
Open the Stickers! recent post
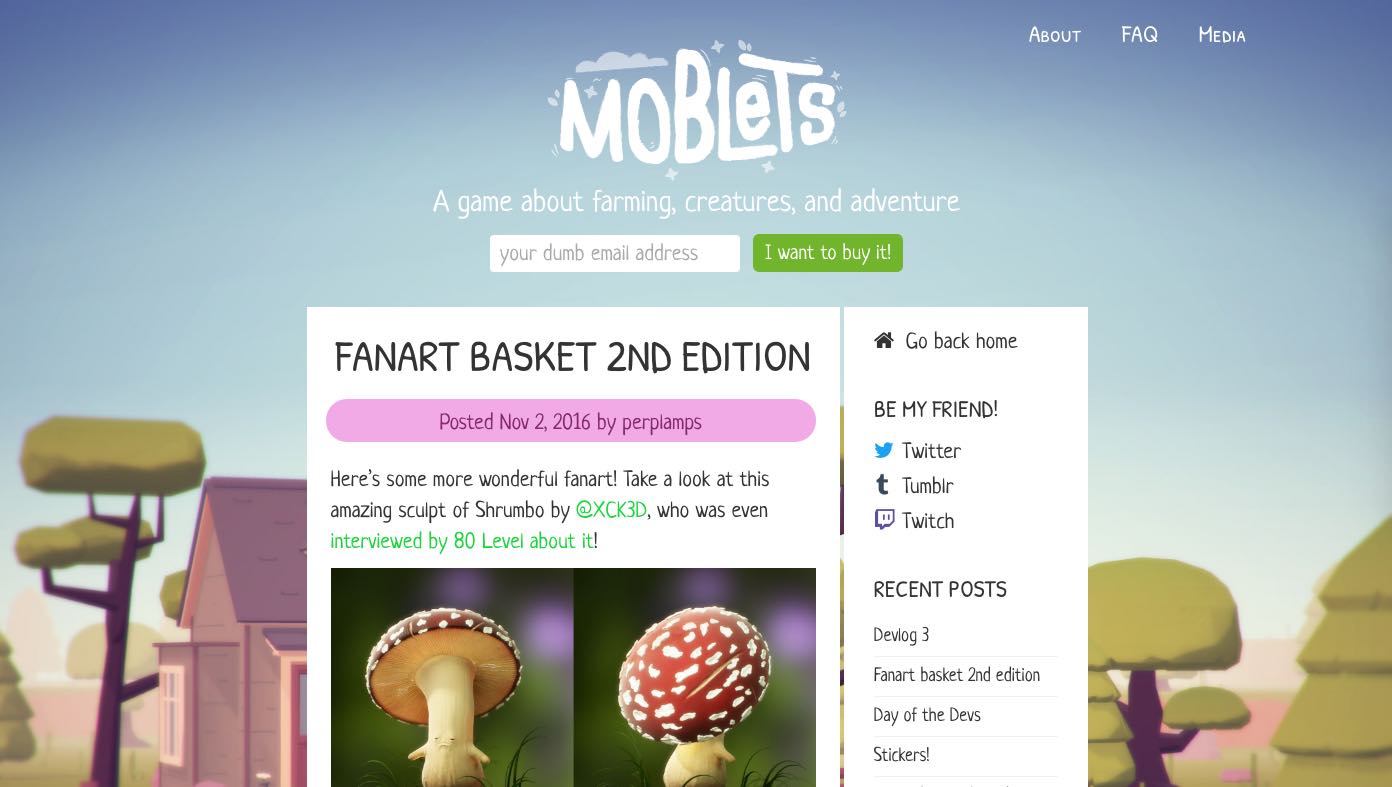click(x=901, y=756)
